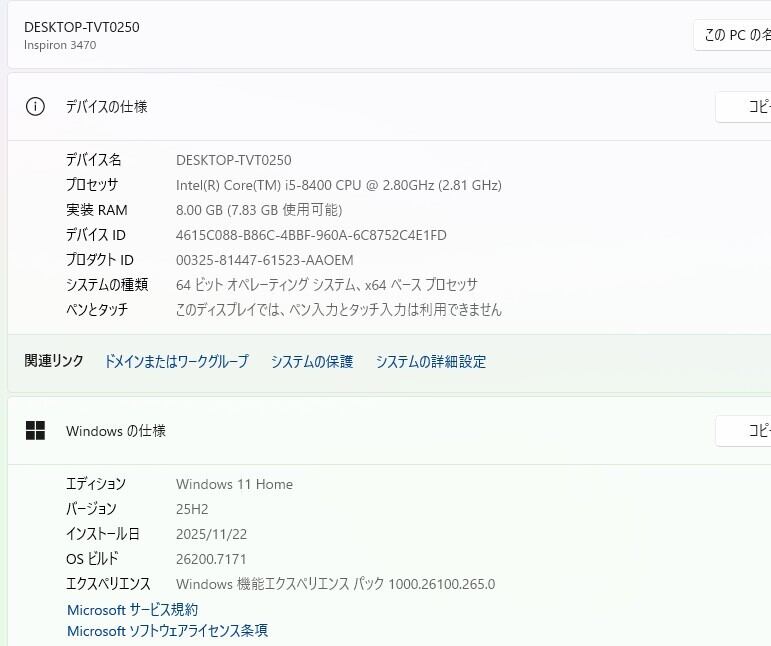Click the ペンとタッチ value text
The width and height of the screenshot is (771, 646).
[x=339, y=310]
